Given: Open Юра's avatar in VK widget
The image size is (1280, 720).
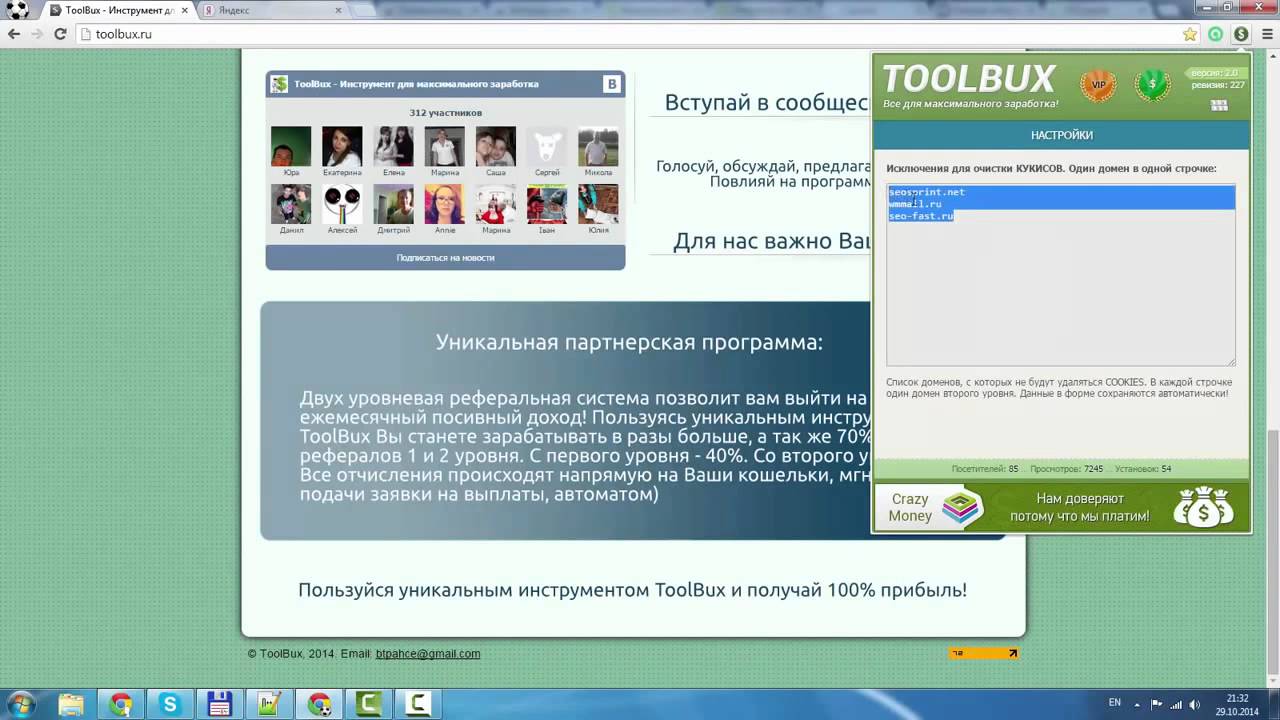Looking at the screenshot, I should pyautogui.click(x=291, y=146).
